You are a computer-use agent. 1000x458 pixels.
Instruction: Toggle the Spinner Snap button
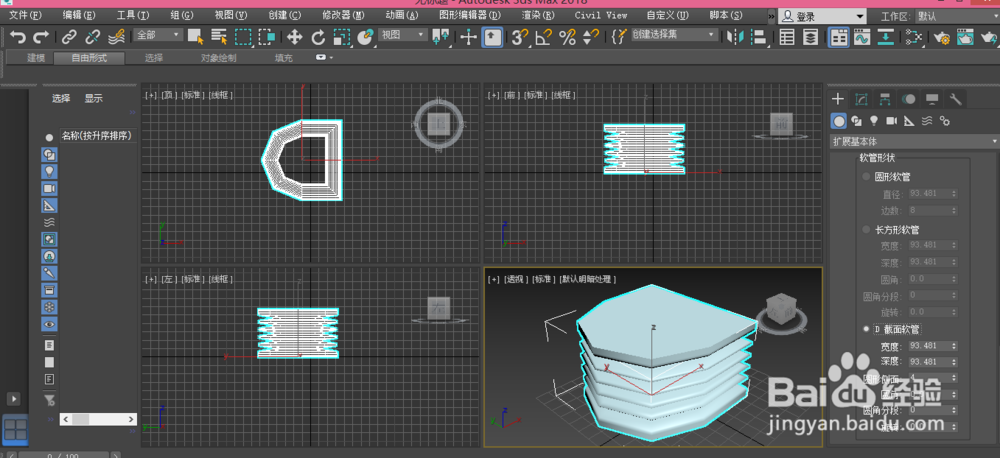[x=591, y=37]
